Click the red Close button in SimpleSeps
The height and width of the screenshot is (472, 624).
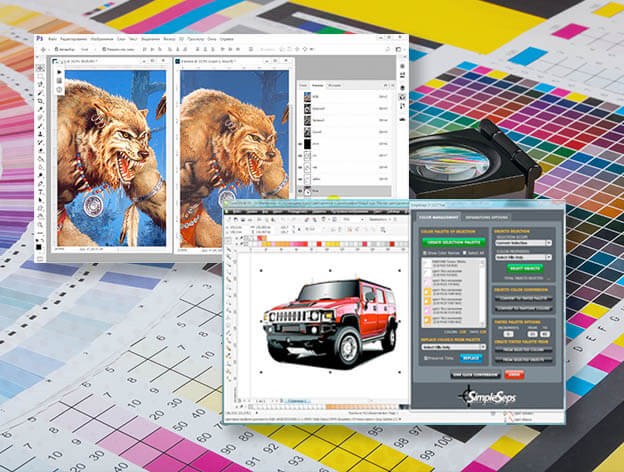(515, 374)
